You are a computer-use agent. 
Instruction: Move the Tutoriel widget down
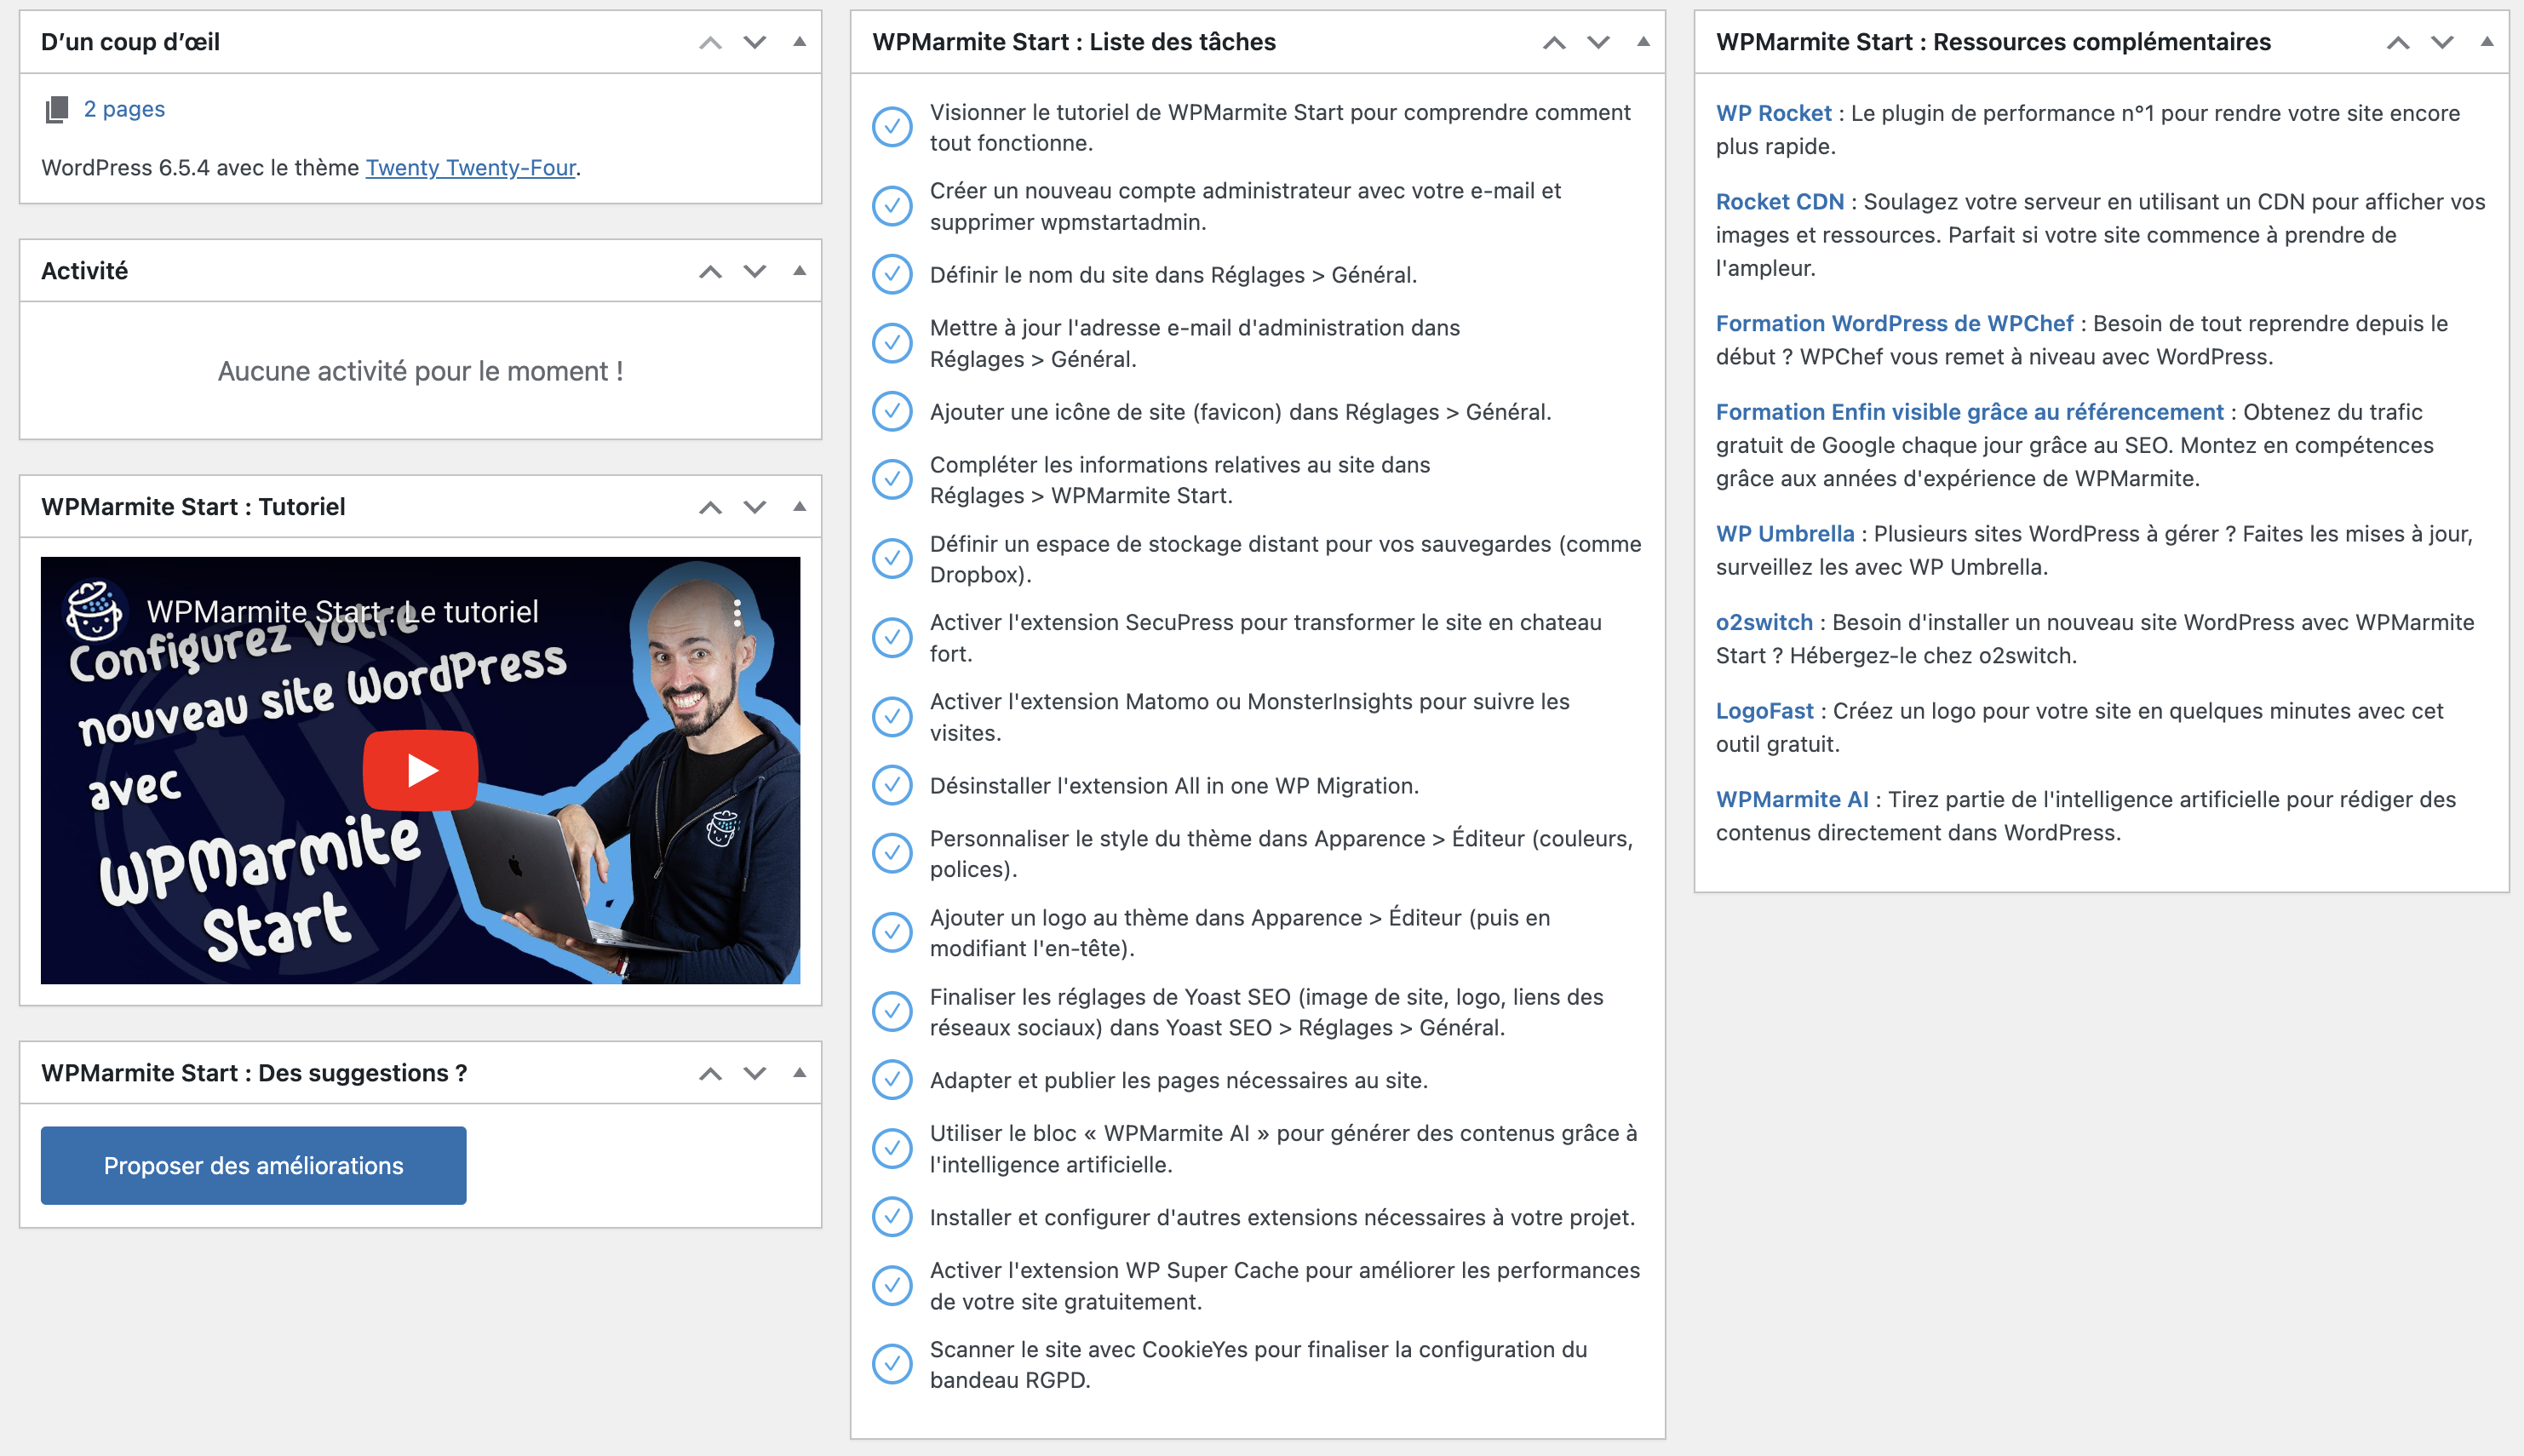(x=755, y=507)
